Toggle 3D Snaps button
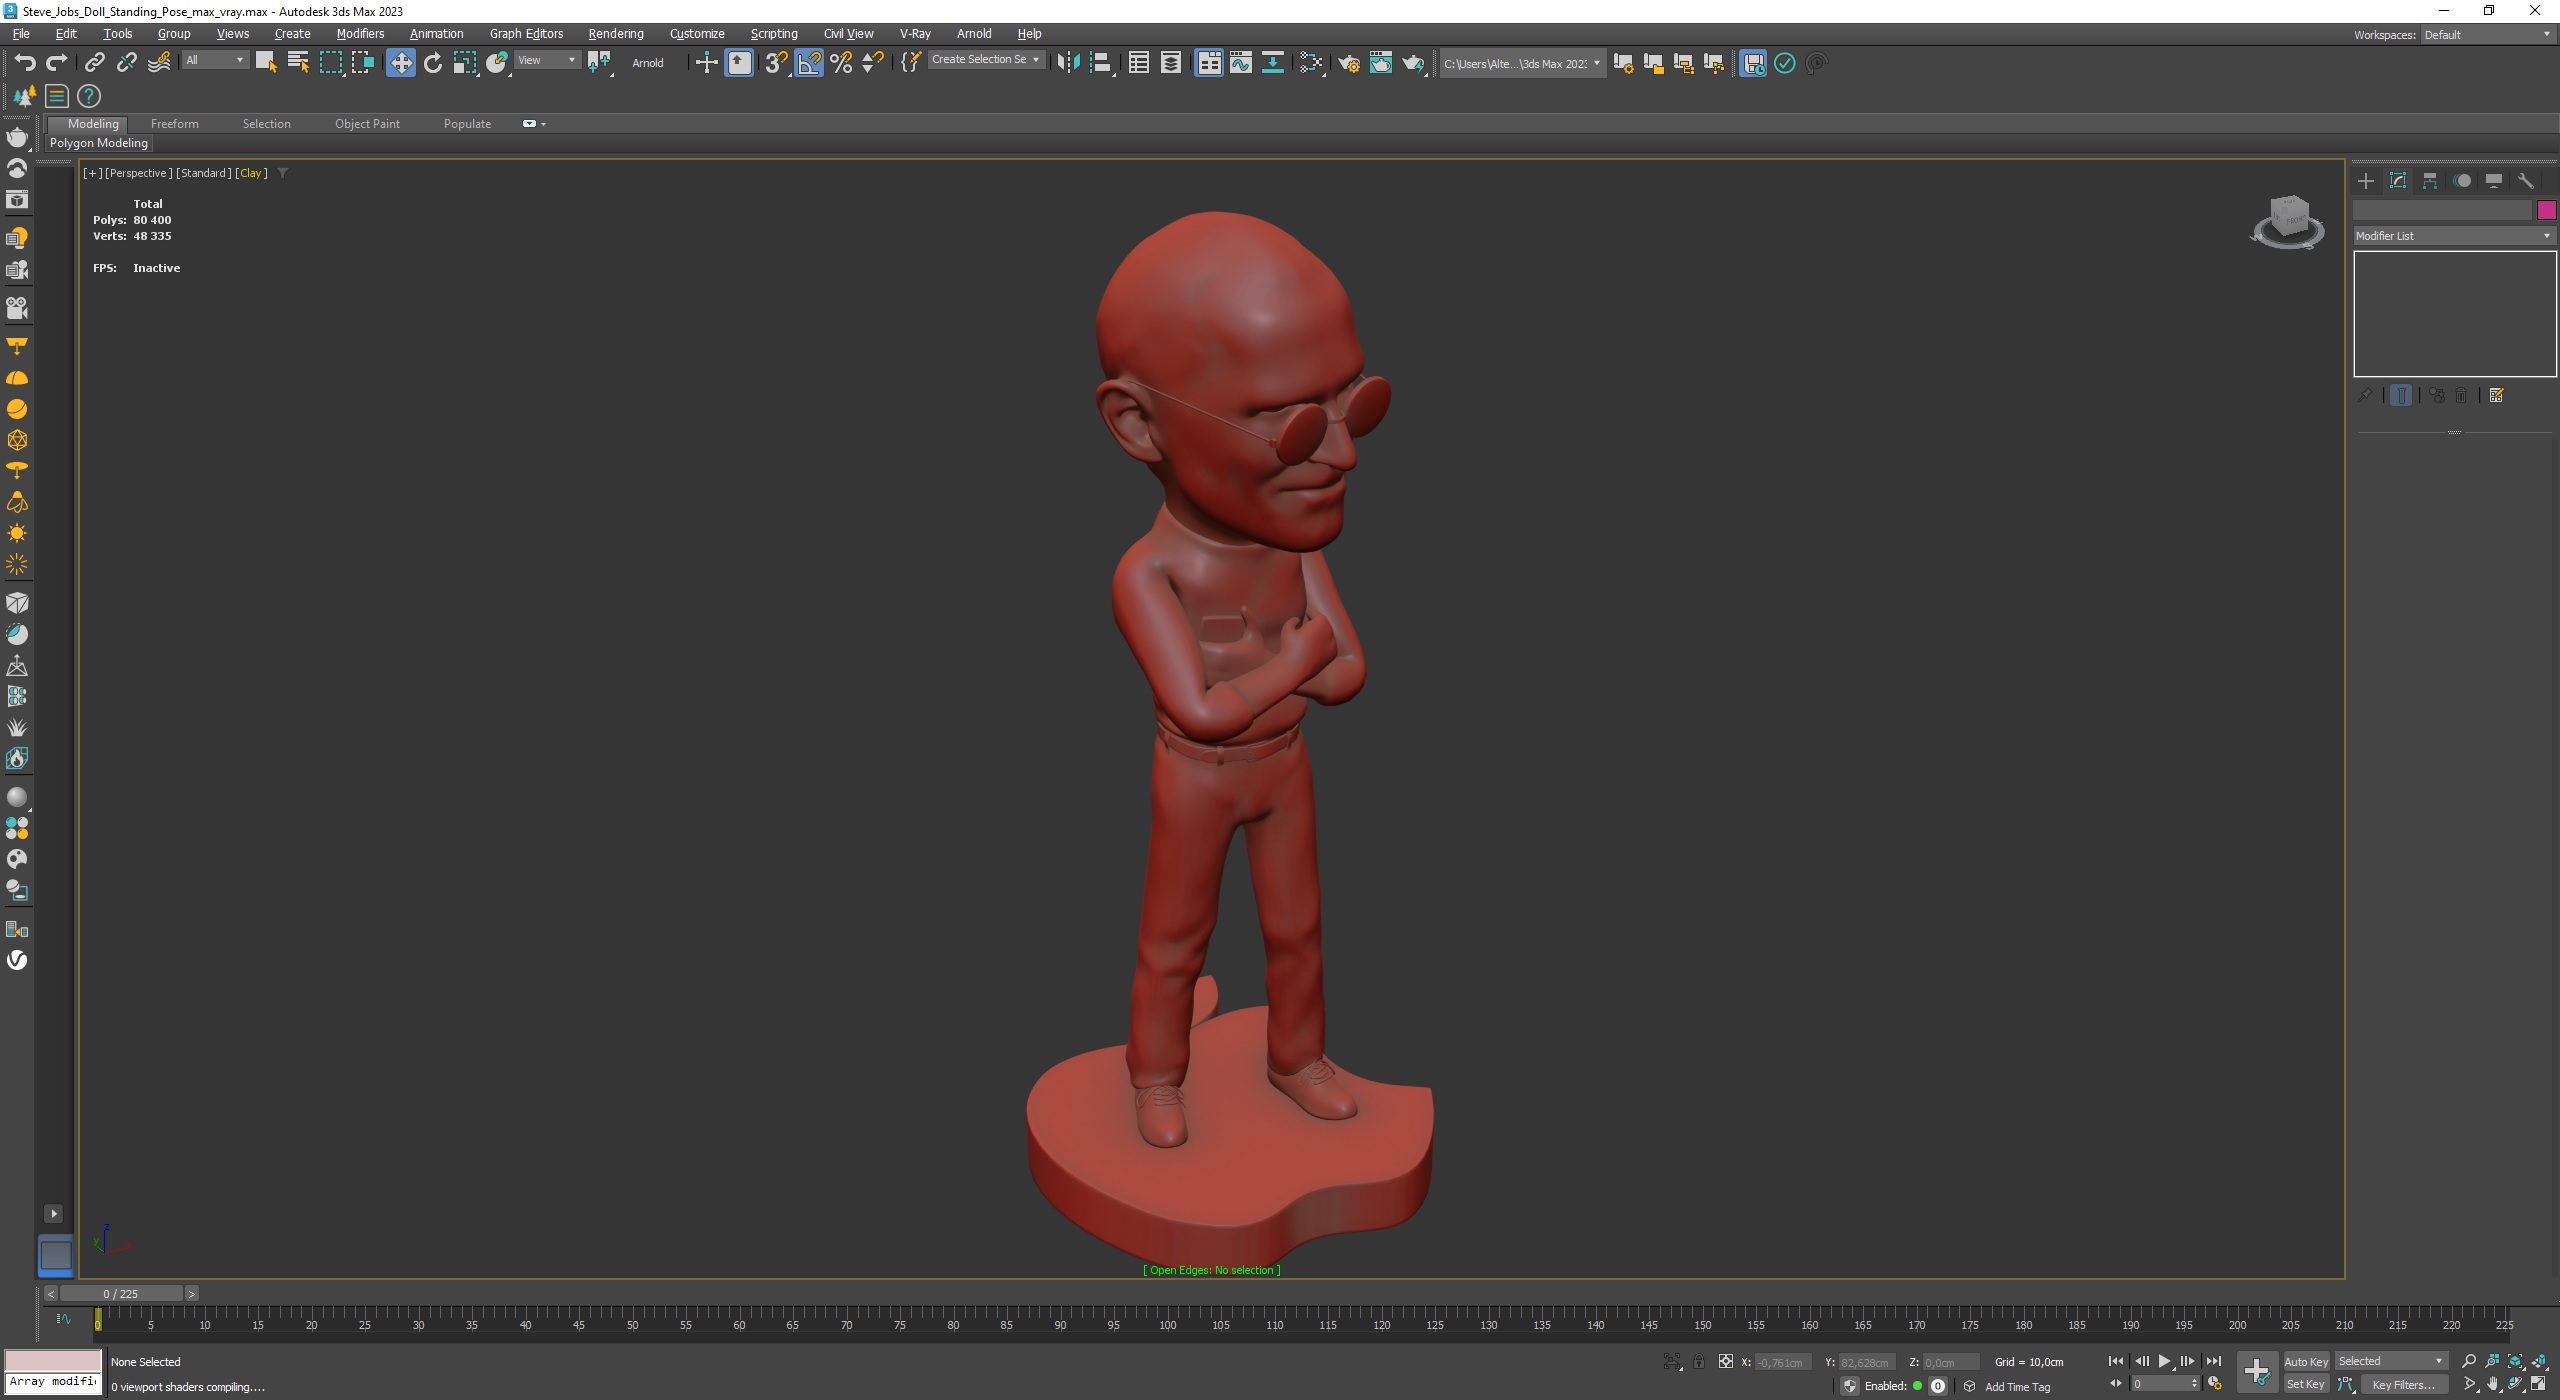The height and width of the screenshot is (1400, 2560). 776,63
